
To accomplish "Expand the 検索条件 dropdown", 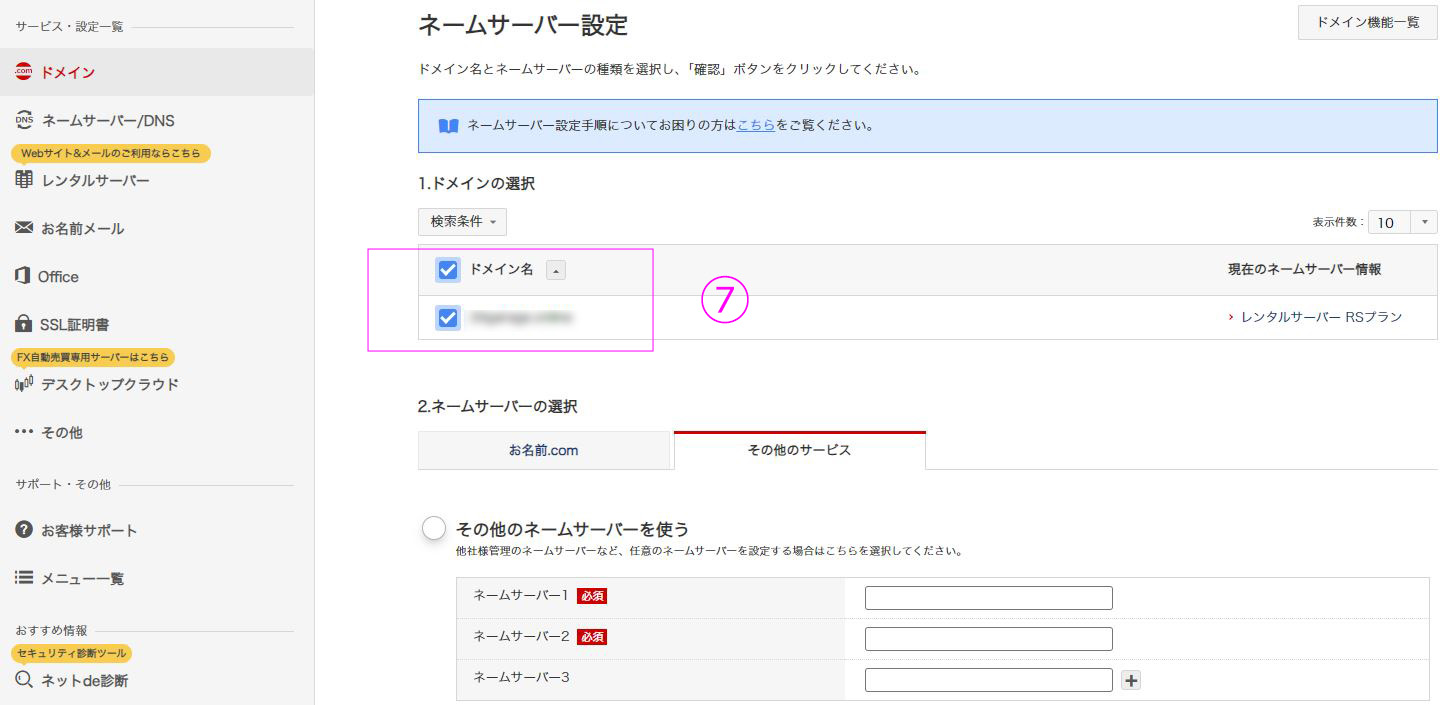I will tap(462, 222).
